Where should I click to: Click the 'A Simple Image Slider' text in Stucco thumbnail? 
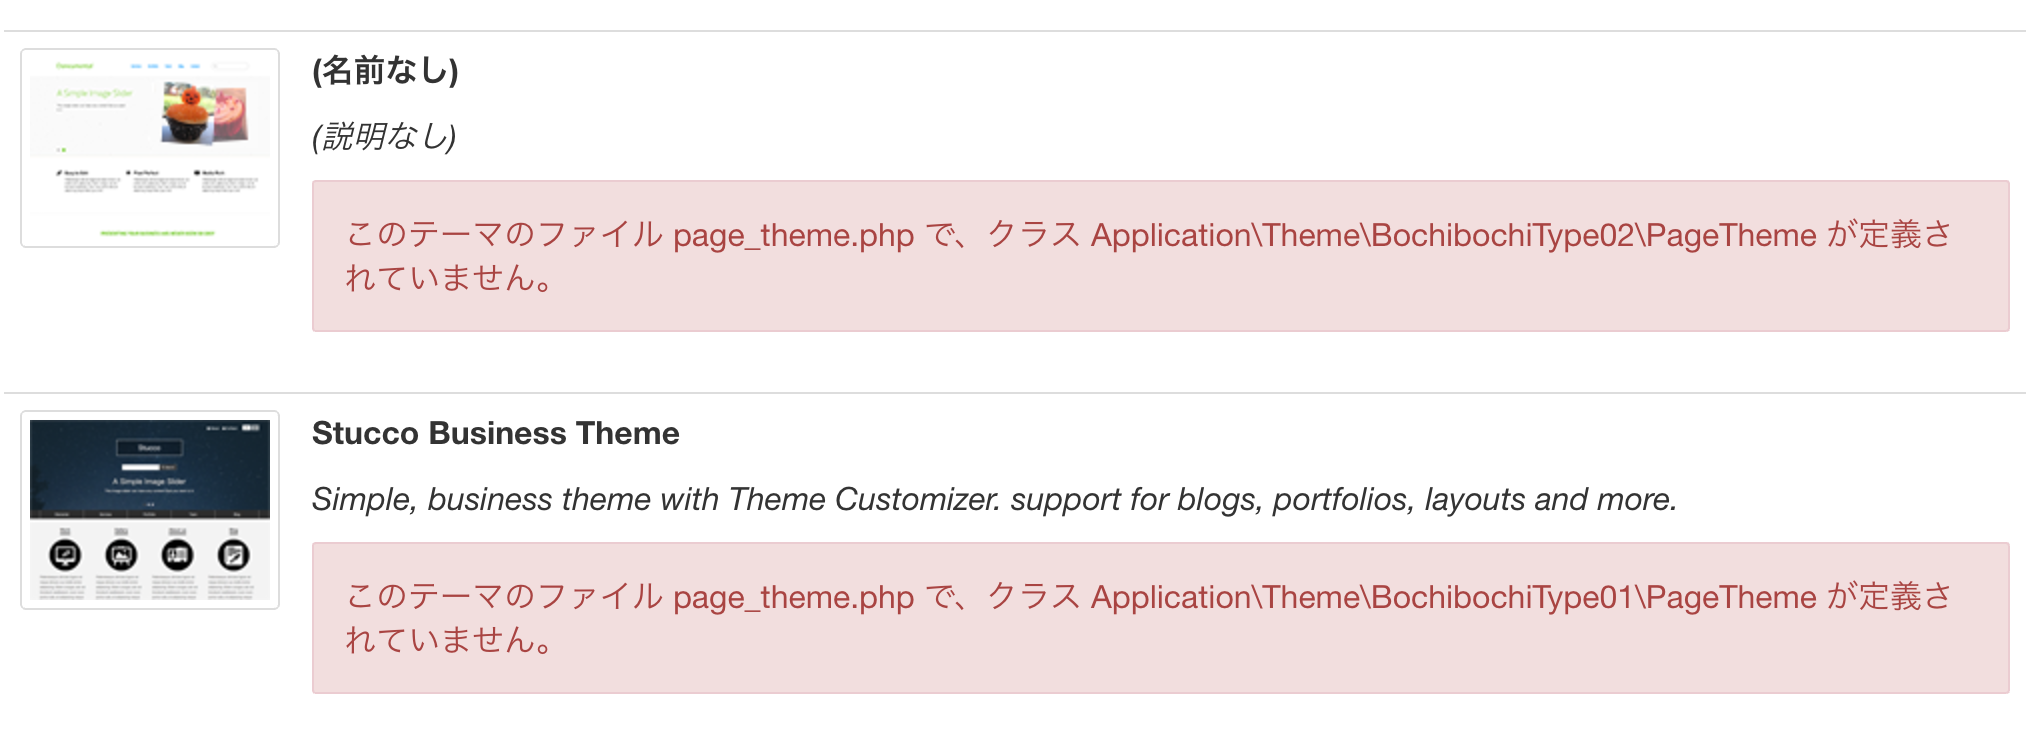[149, 481]
